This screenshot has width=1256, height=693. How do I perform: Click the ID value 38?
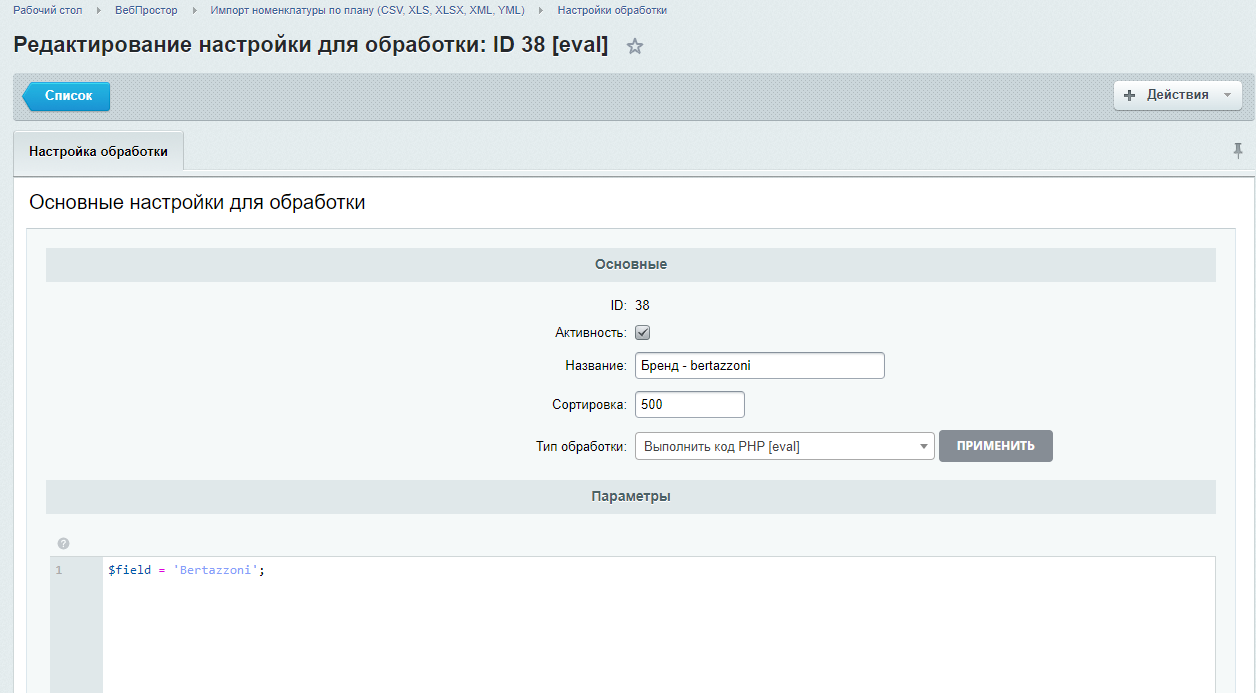[642, 306]
